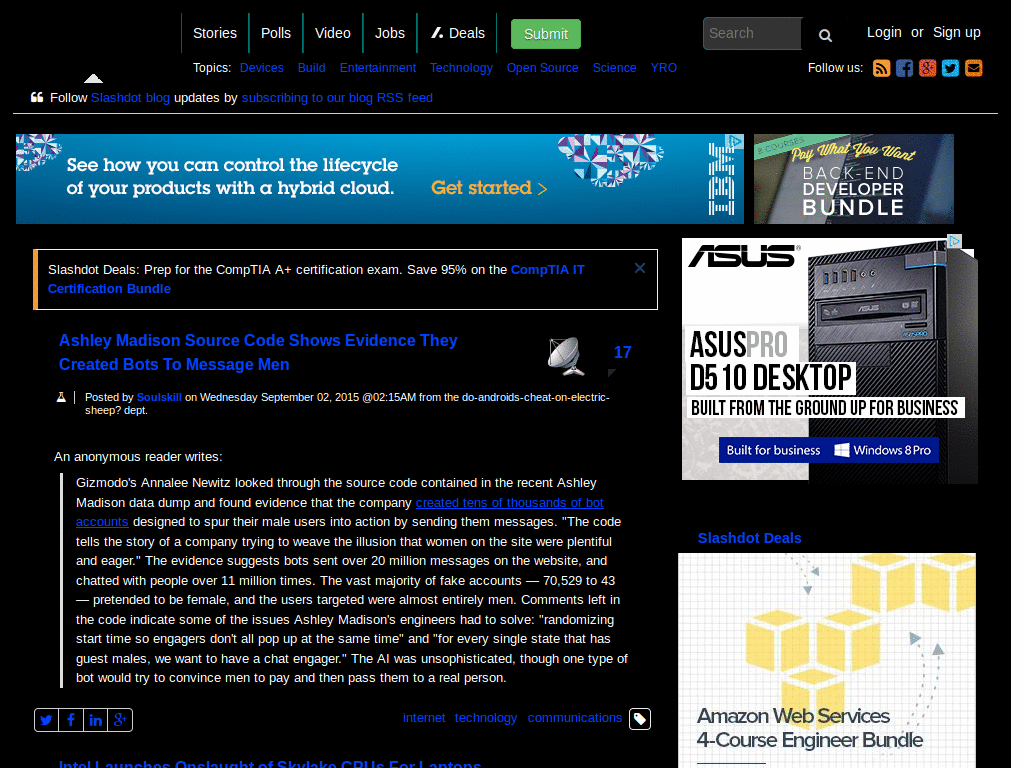The image size is (1024, 768).
Task: Follow Slashdot via the Facebook icon
Action: pos(904,68)
